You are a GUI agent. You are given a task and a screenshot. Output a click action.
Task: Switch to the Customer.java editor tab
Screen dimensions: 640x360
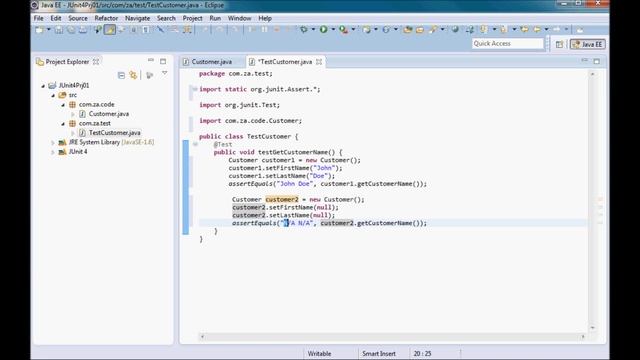tap(208, 62)
